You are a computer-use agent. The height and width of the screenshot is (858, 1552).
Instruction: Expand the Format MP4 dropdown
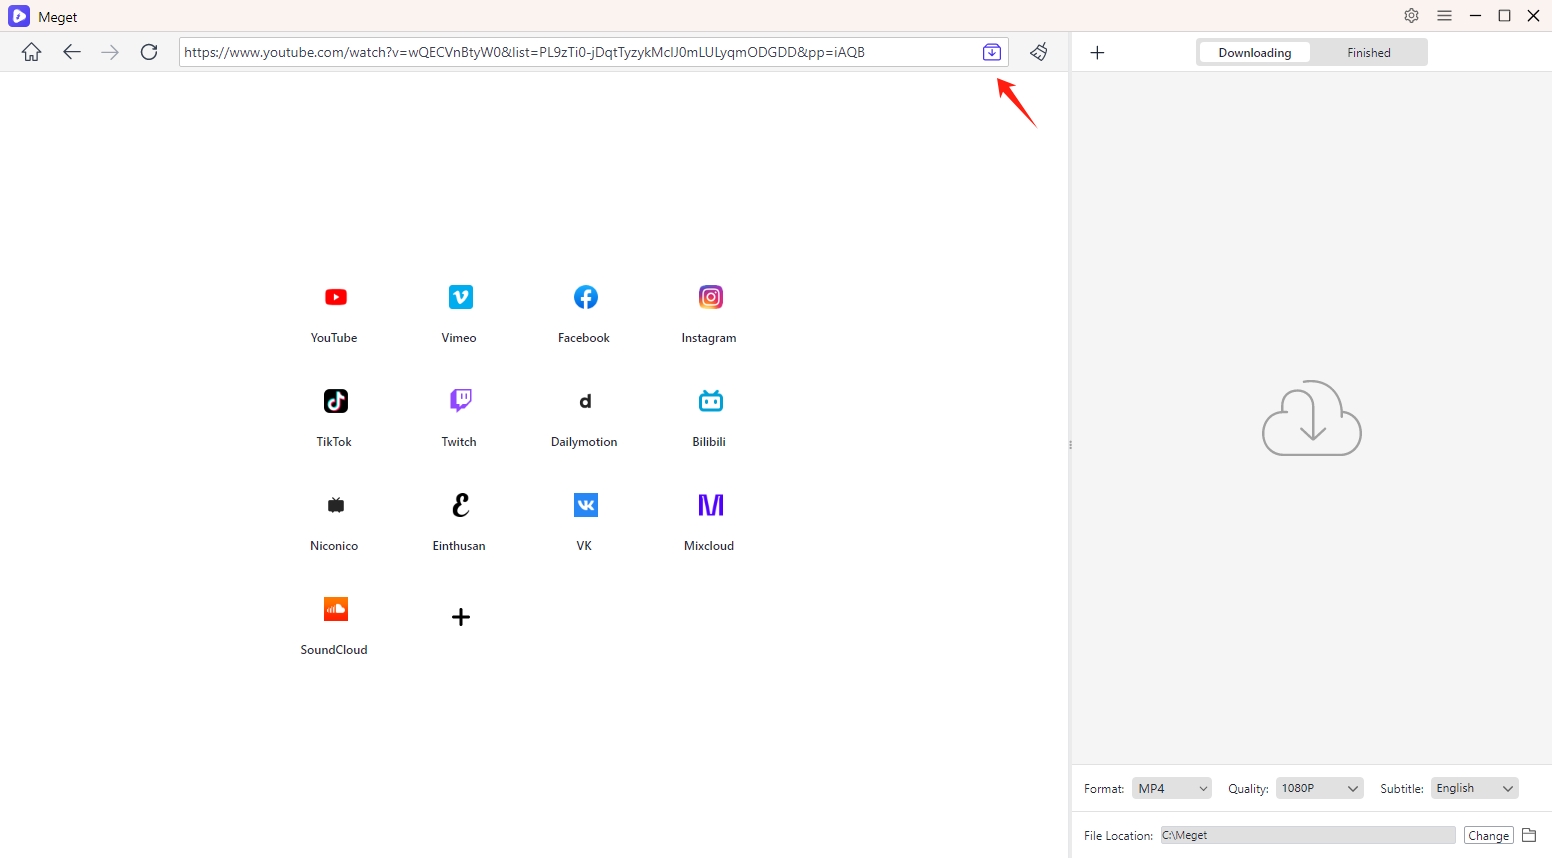tap(1171, 788)
